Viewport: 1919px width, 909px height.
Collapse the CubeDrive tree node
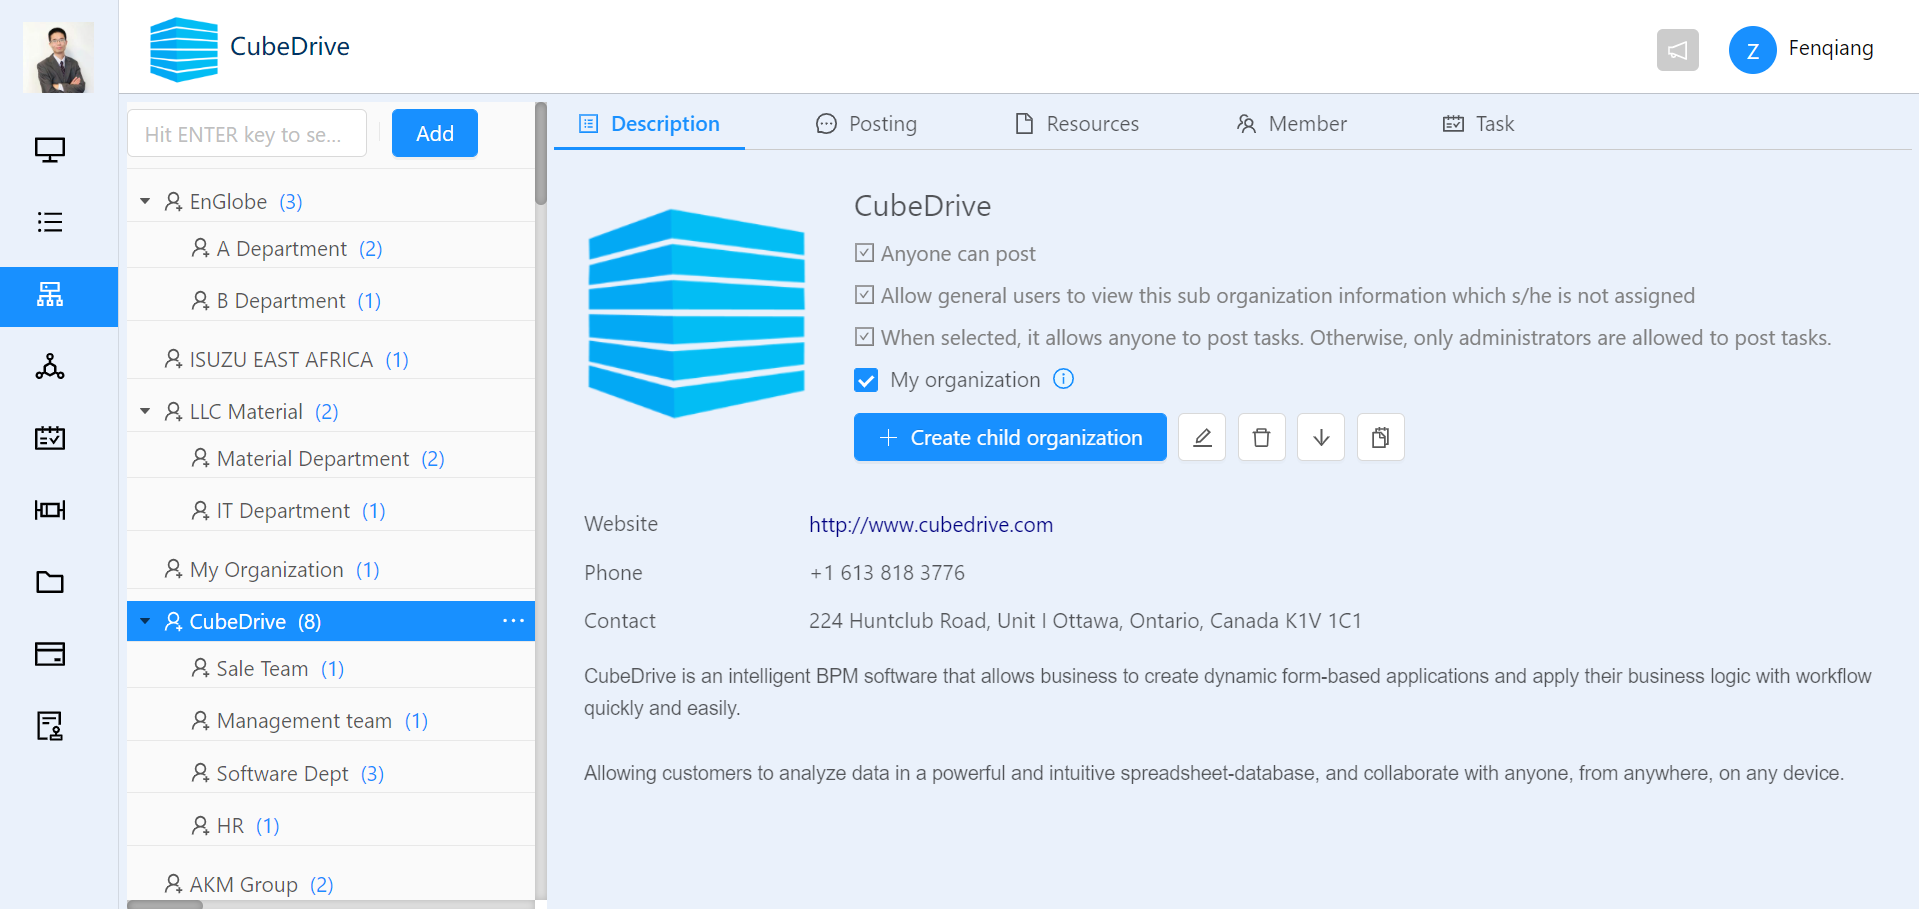coord(145,622)
